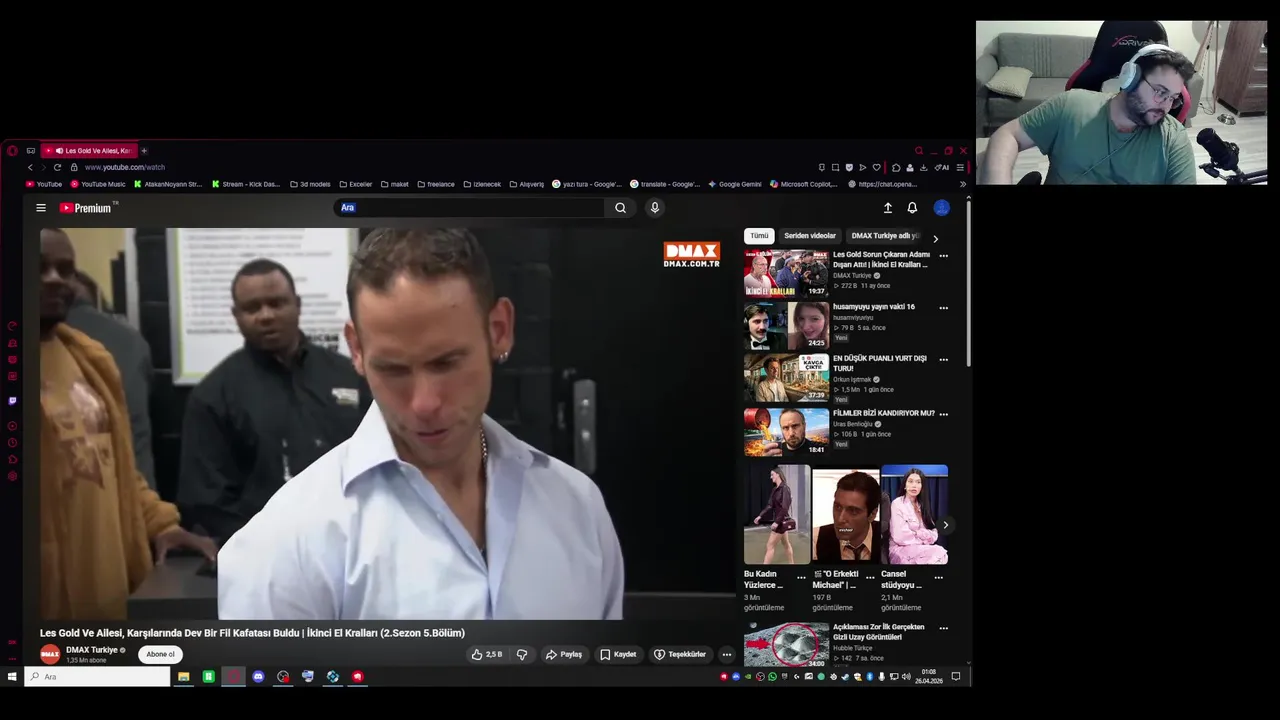Screen dimensions: 1280x720
Task: Open 'EN DÜŞÜK PUANLI YURT DIŞI TURU!' title
Action: tap(880, 363)
